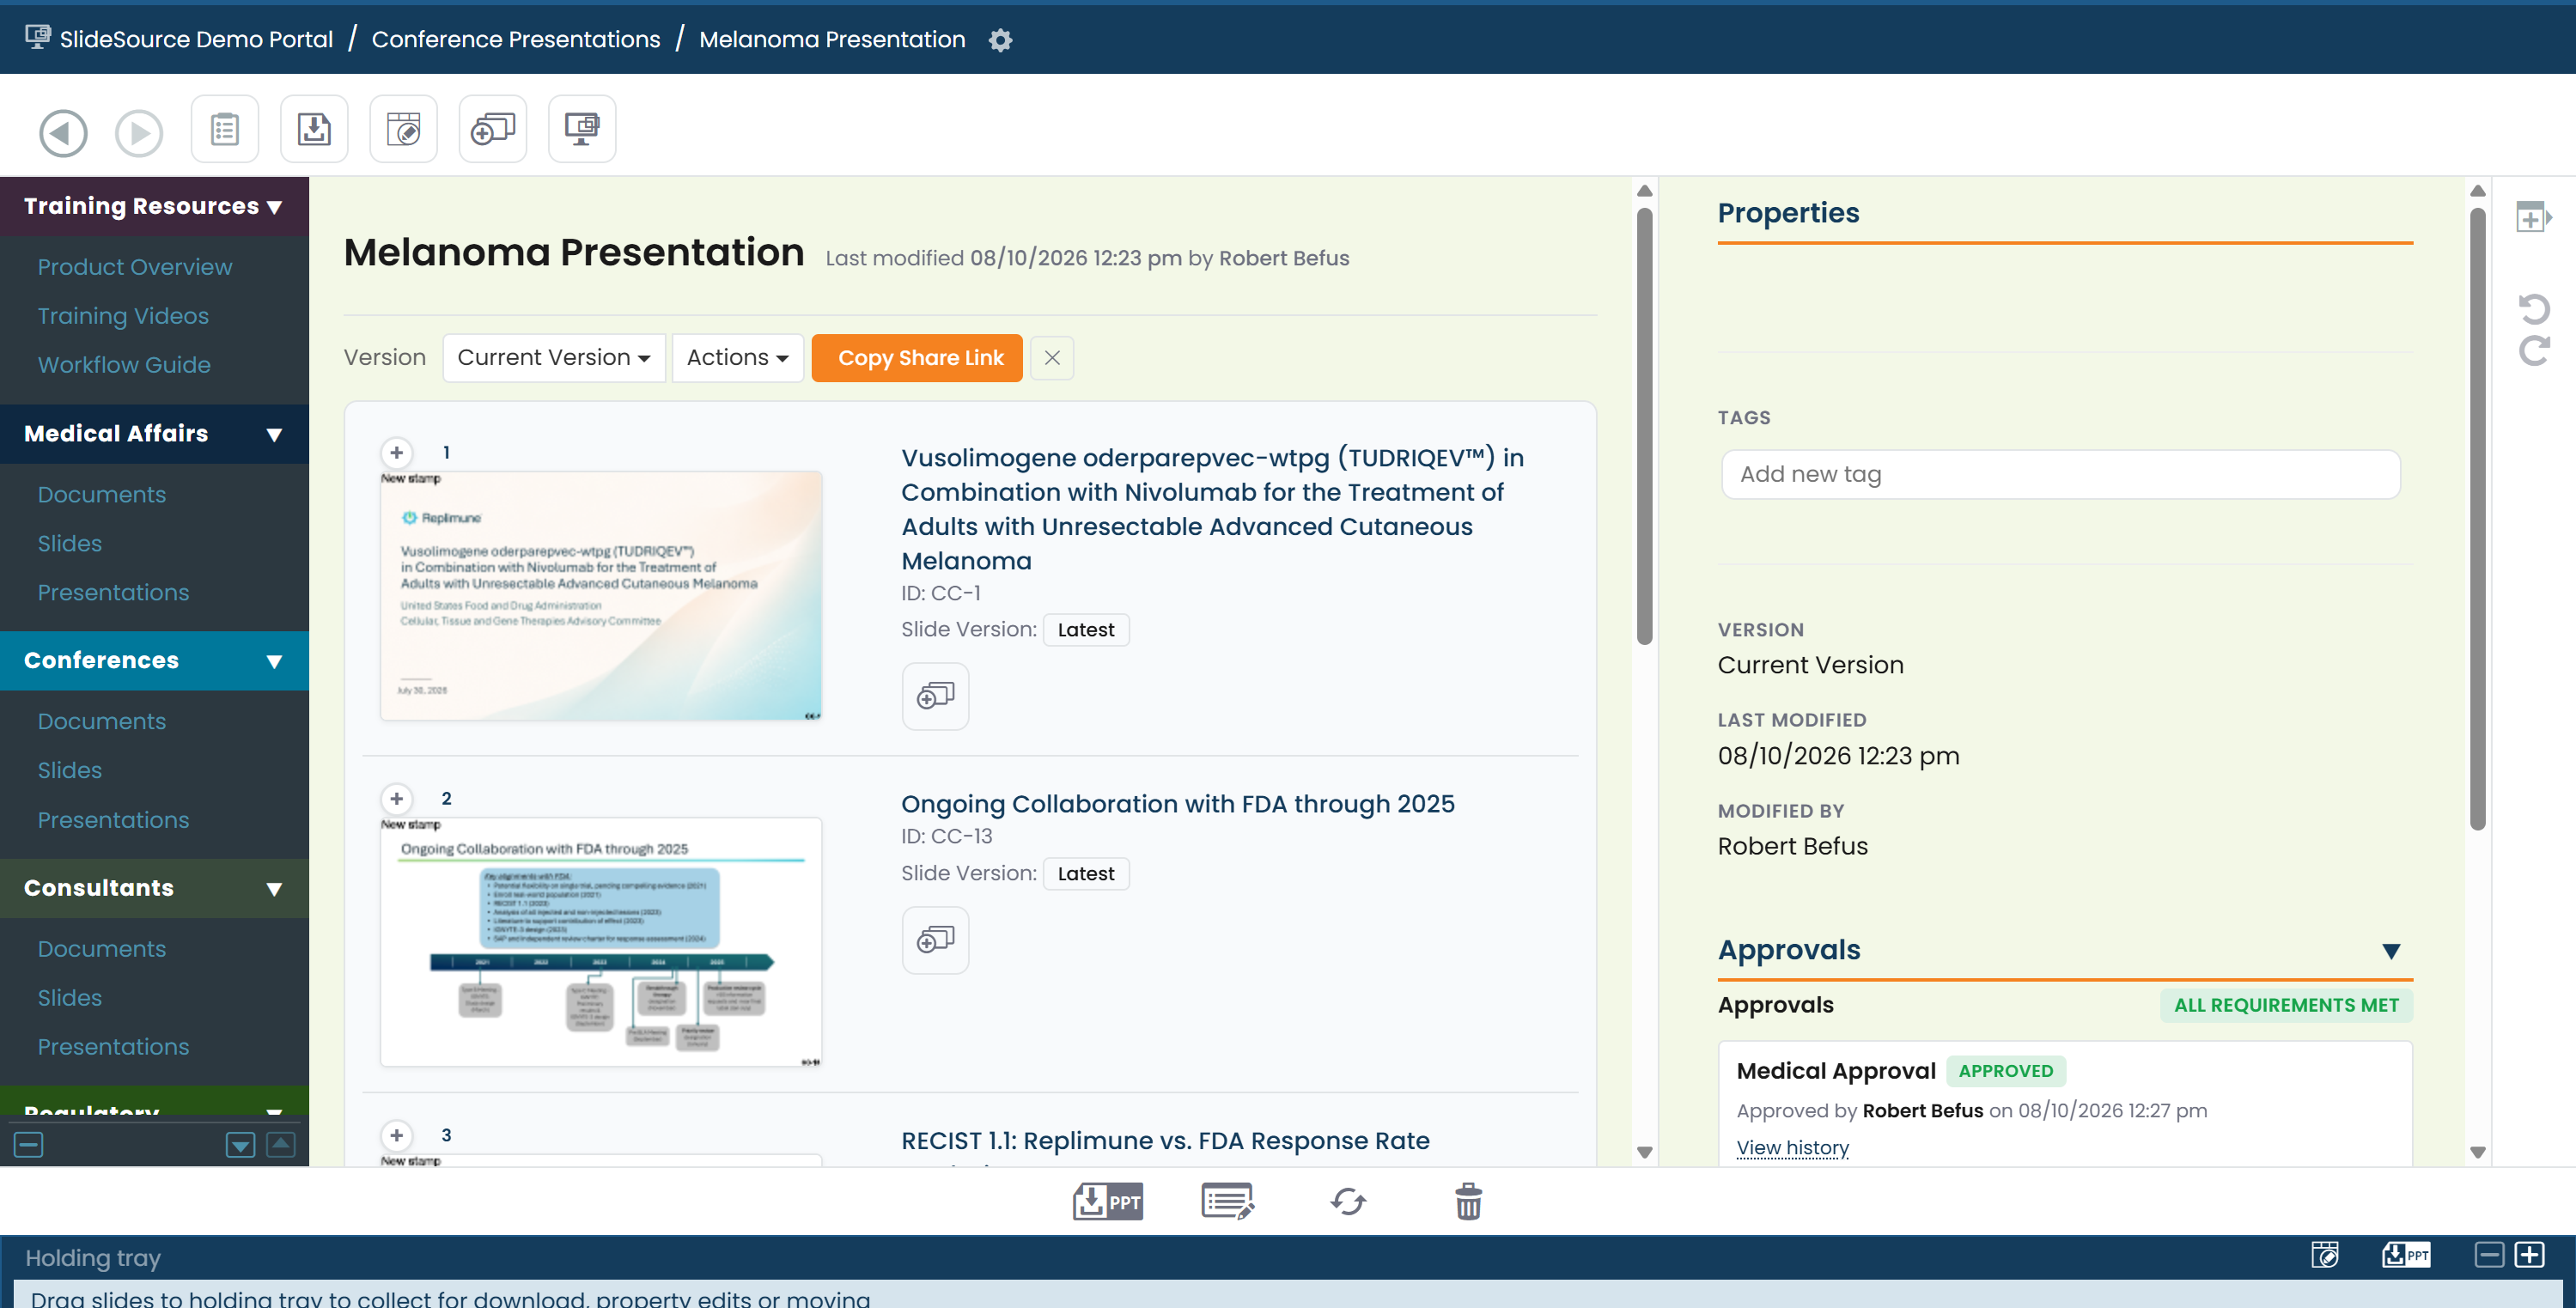Click the Properties panel scrollbar thumb
The image size is (2576, 1308).
point(2477,518)
